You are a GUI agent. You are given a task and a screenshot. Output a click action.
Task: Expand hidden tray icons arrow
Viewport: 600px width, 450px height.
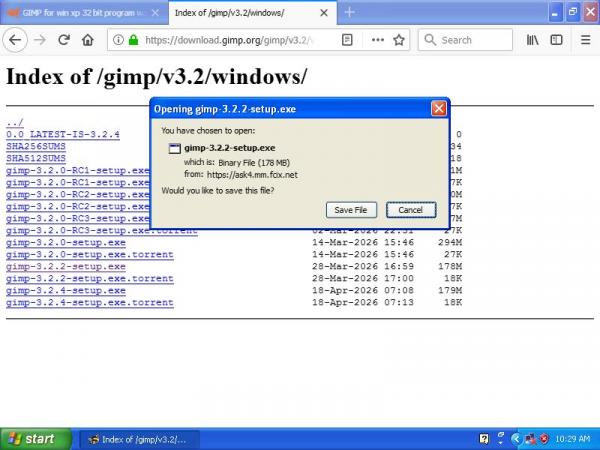tap(515, 439)
